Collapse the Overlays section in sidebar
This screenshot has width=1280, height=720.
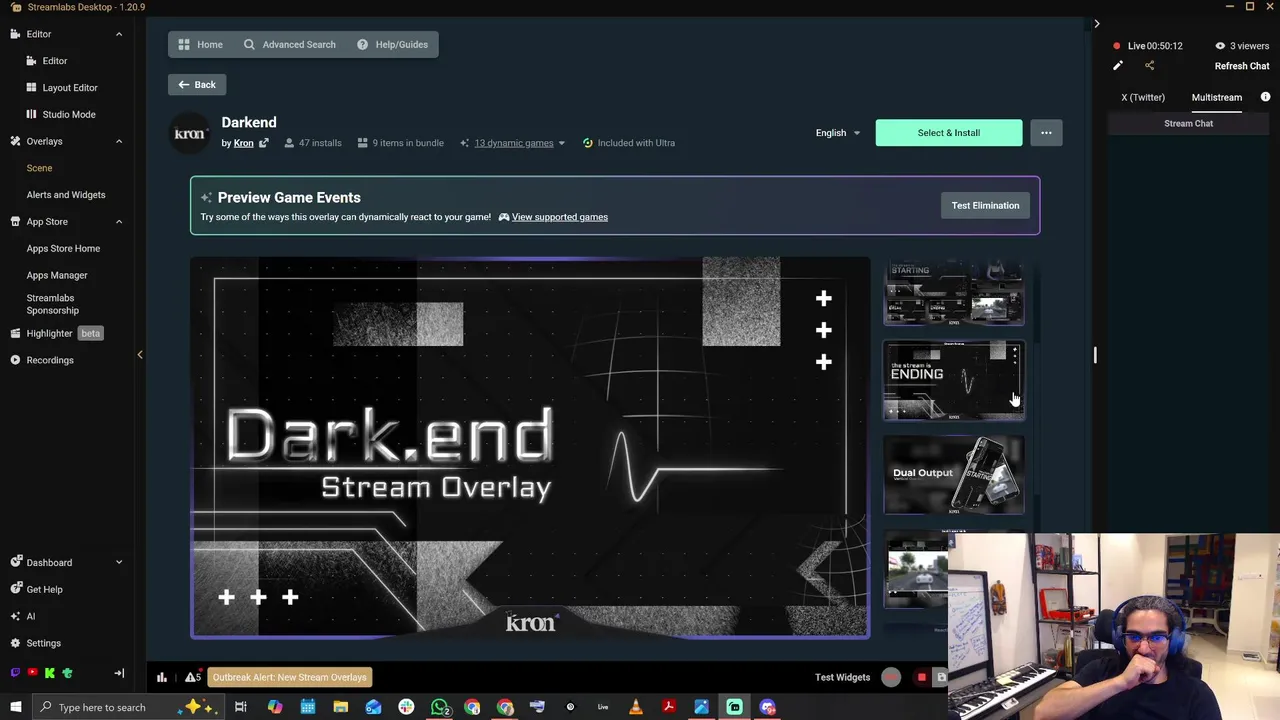click(118, 141)
